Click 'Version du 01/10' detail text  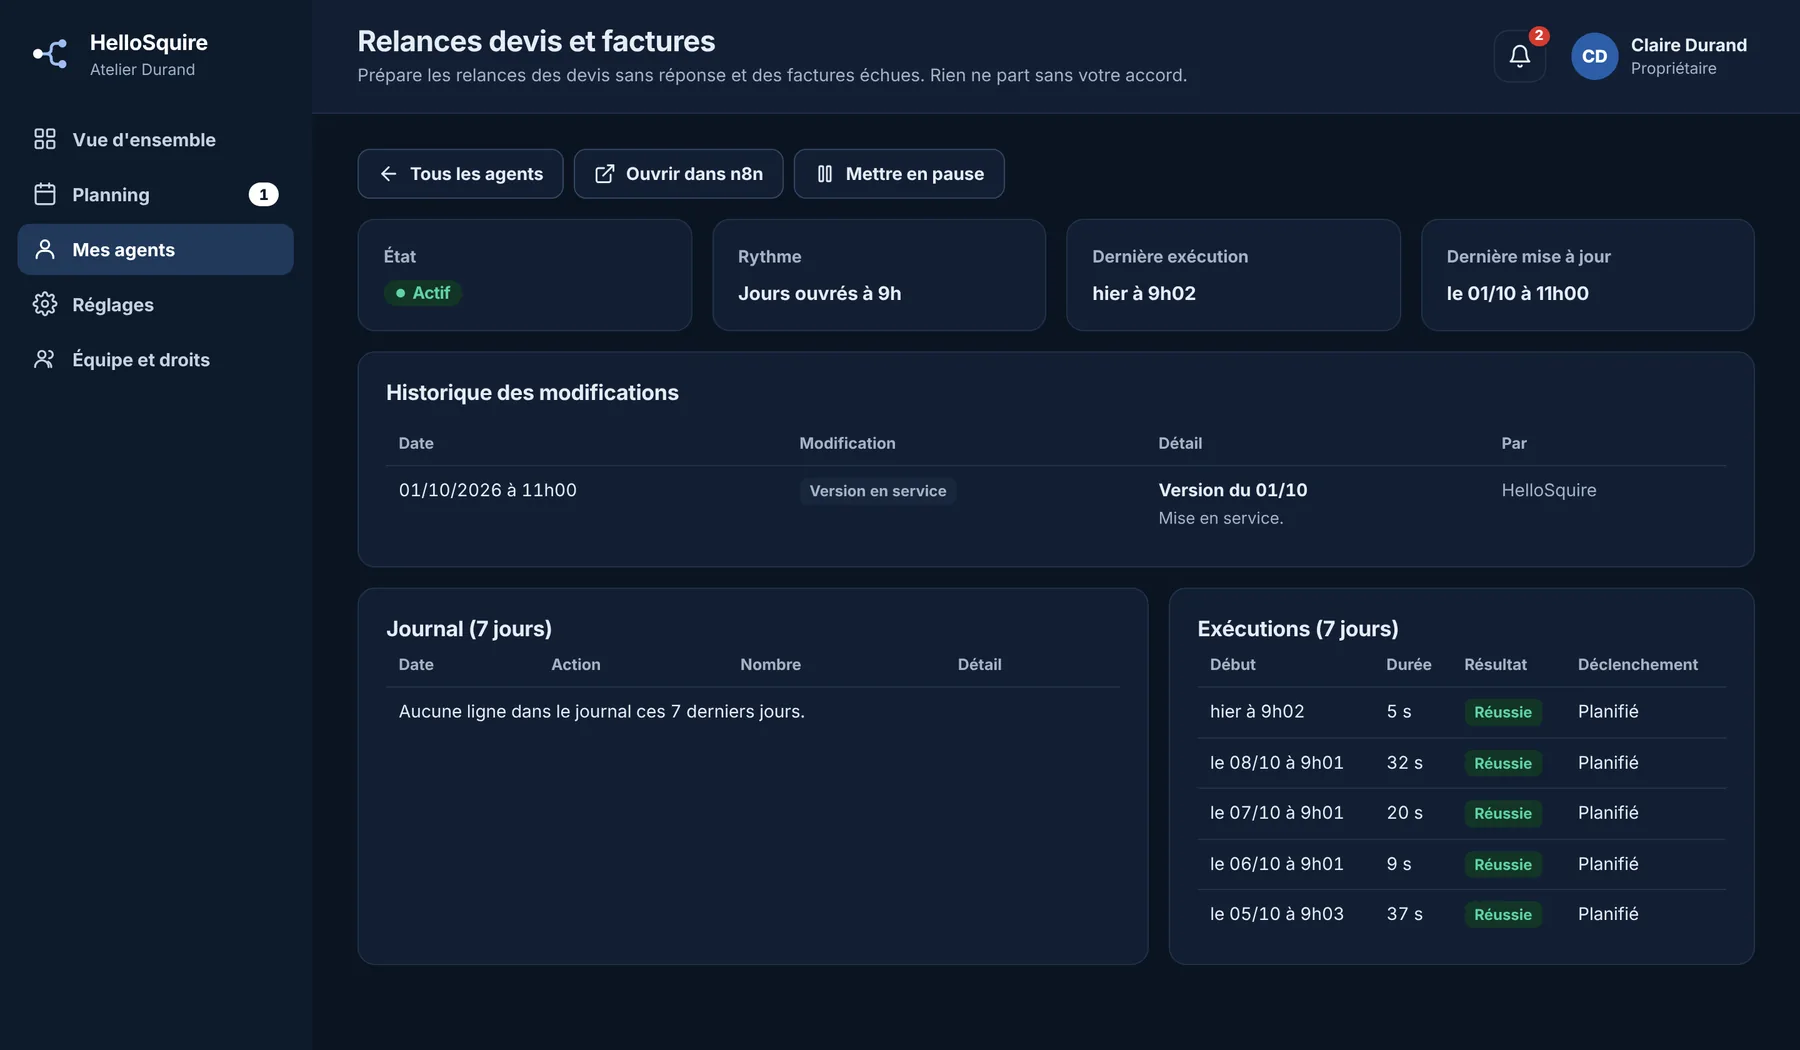(x=1233, y=490)
